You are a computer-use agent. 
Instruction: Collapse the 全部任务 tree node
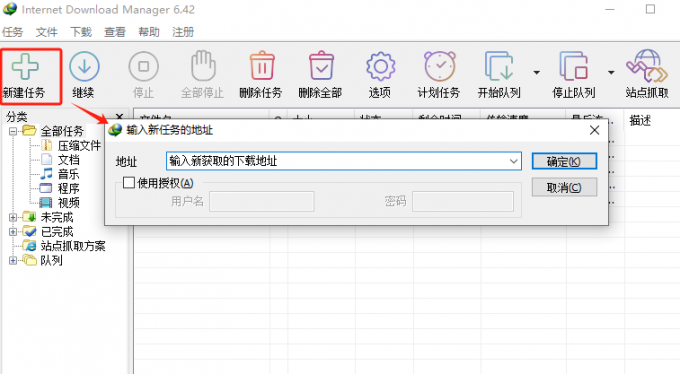coord(13,131)
